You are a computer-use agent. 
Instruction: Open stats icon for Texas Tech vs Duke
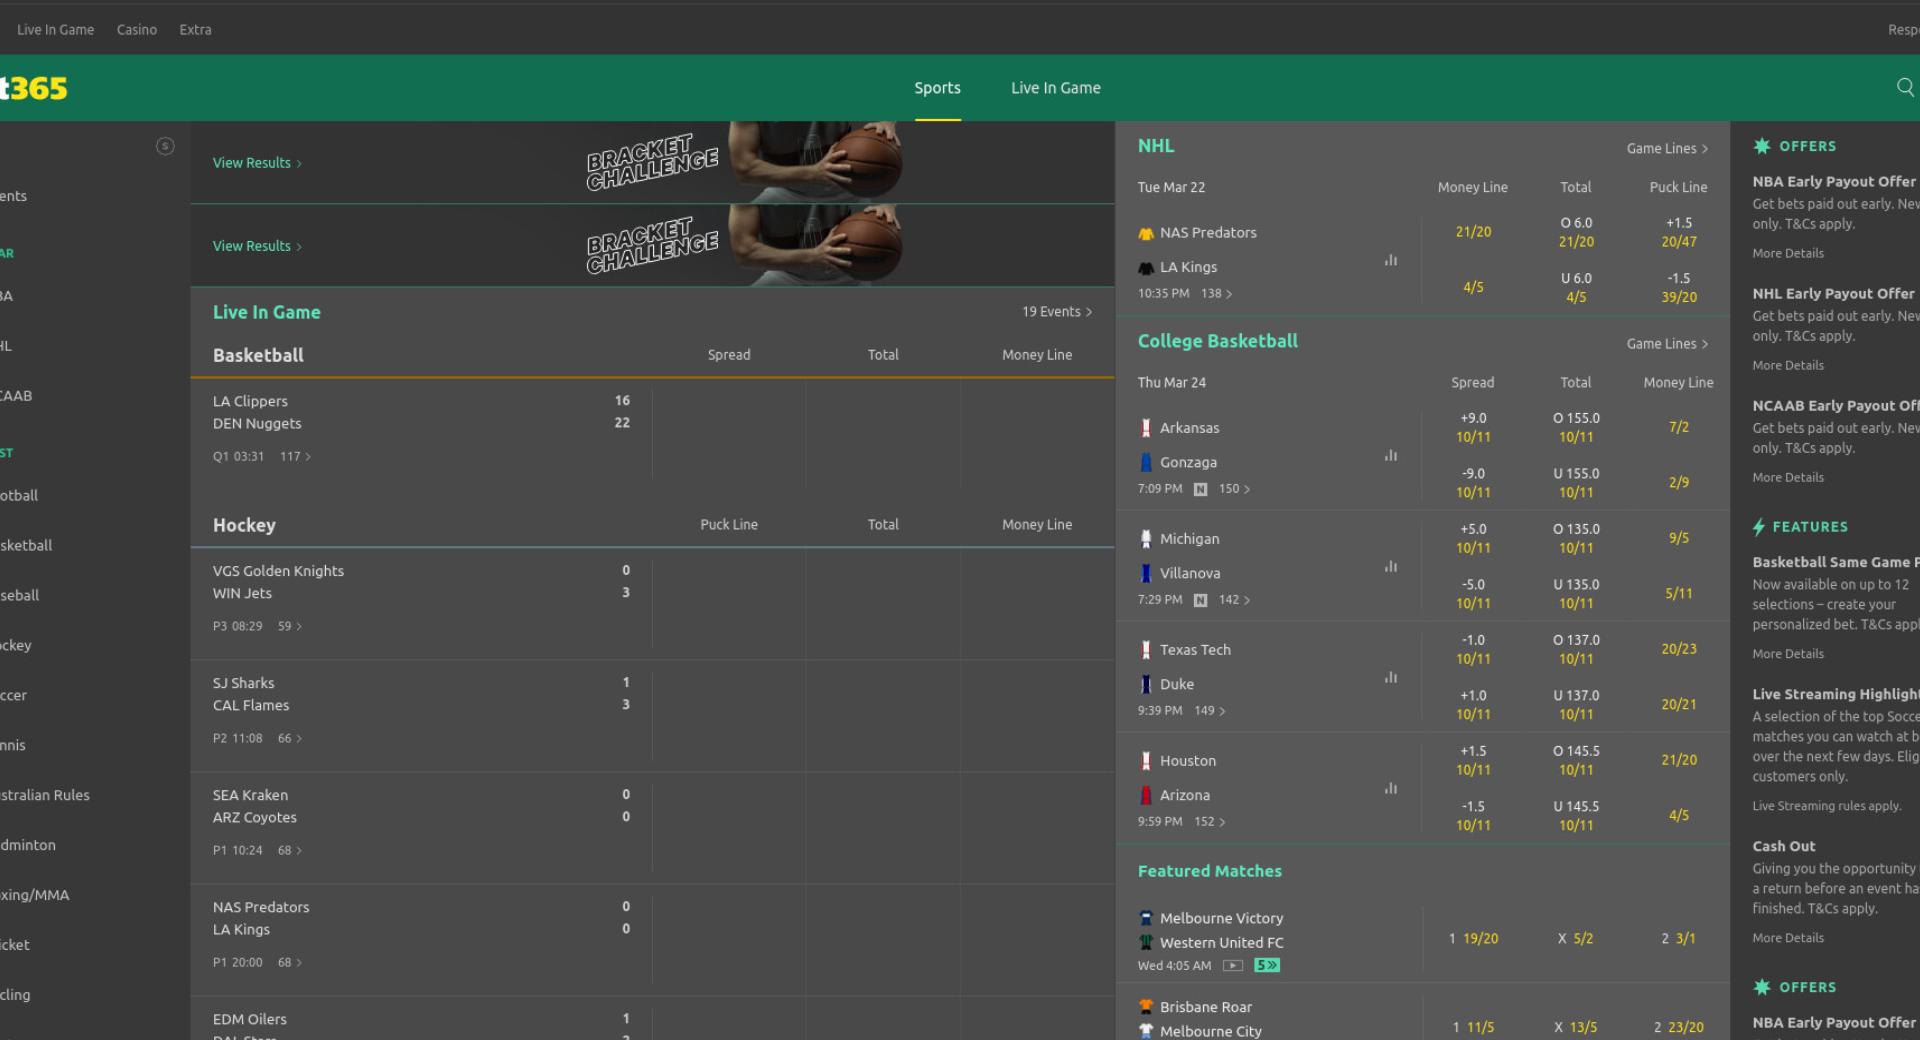click(x=1390, y=677)
